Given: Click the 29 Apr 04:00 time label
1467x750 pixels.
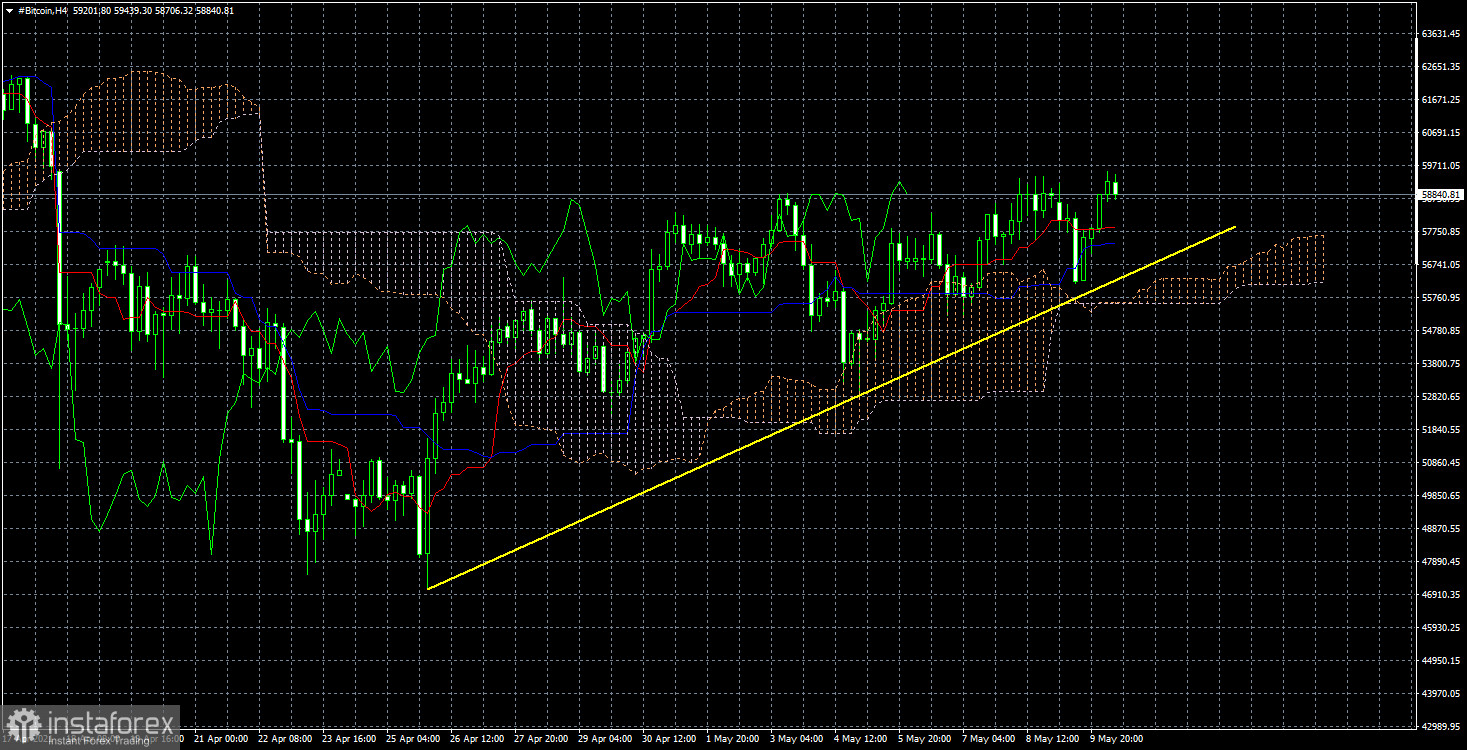Looking at the screenshot, I should [604, 739].
